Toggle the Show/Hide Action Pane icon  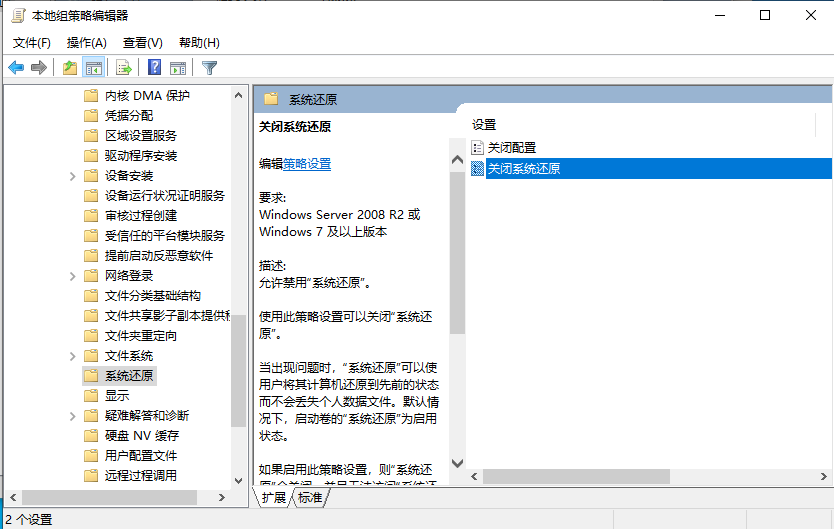(178, 68)
